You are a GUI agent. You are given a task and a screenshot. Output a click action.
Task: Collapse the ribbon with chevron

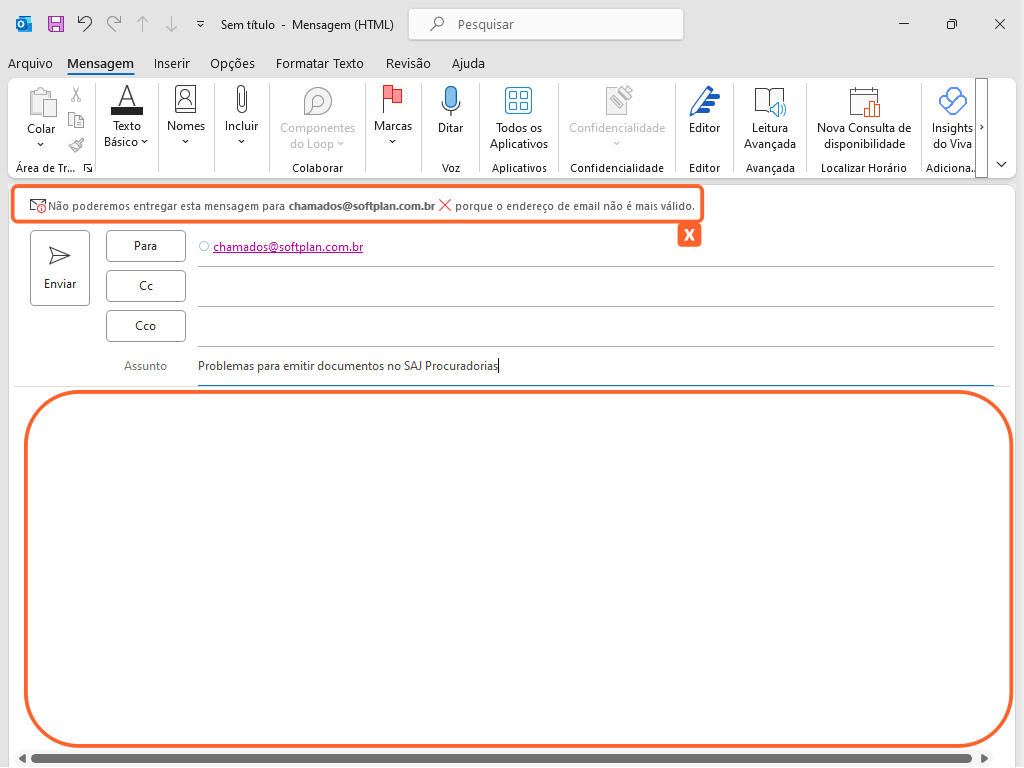pyautogui.click(x=1002, y=165)
